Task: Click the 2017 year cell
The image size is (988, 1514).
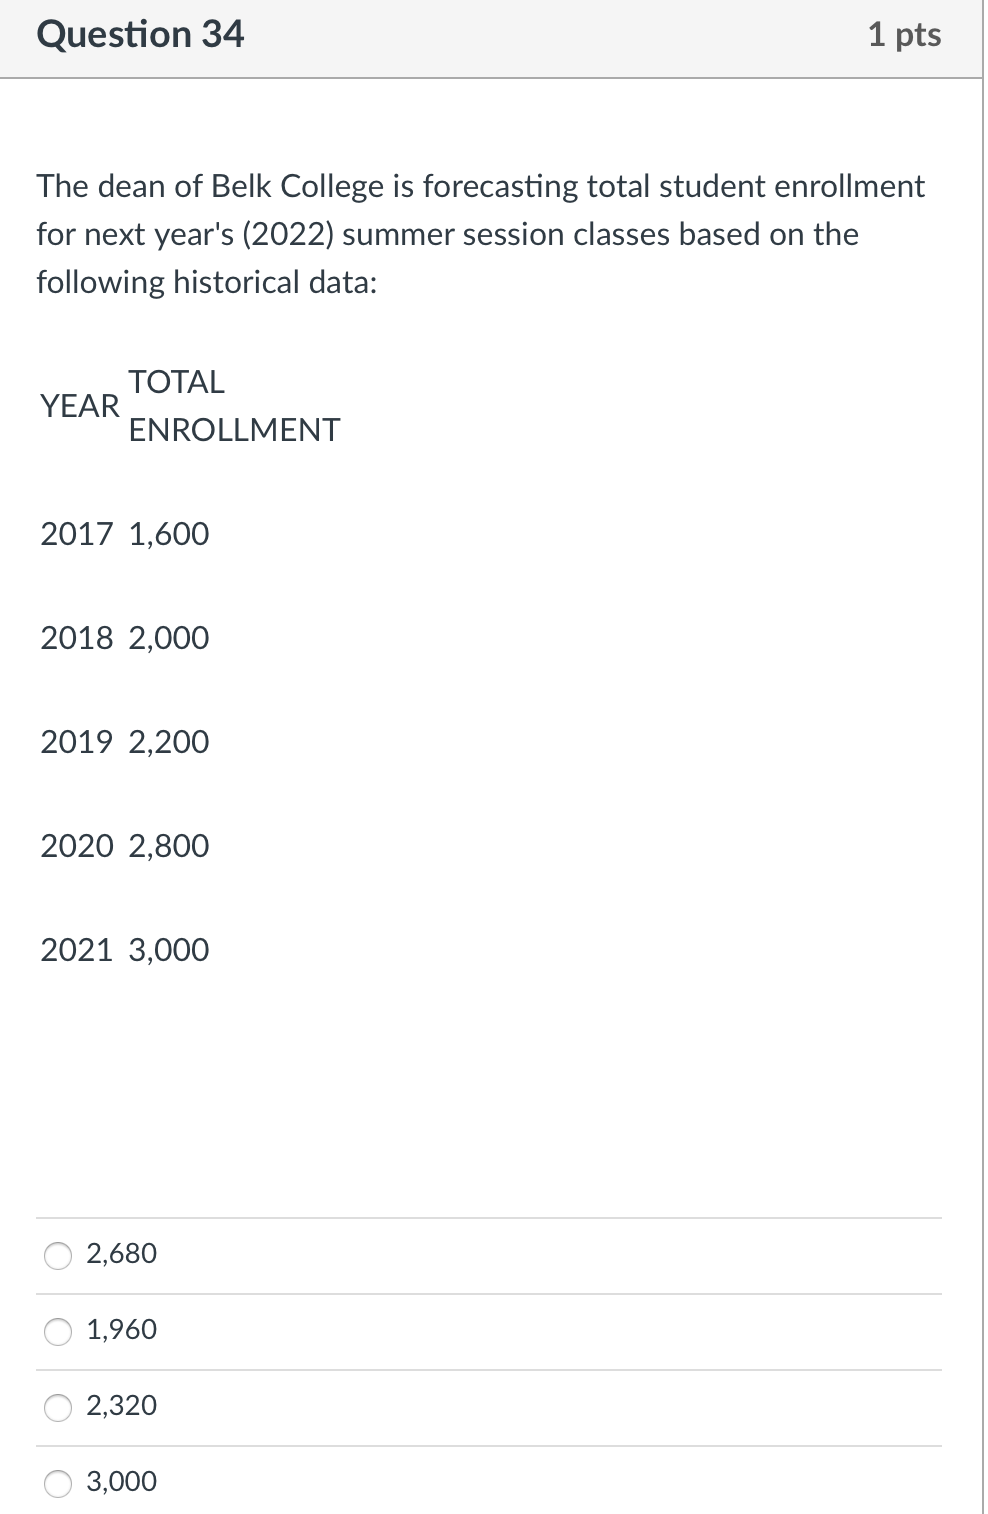Action: pyautogui.click(x=77, y=534)
